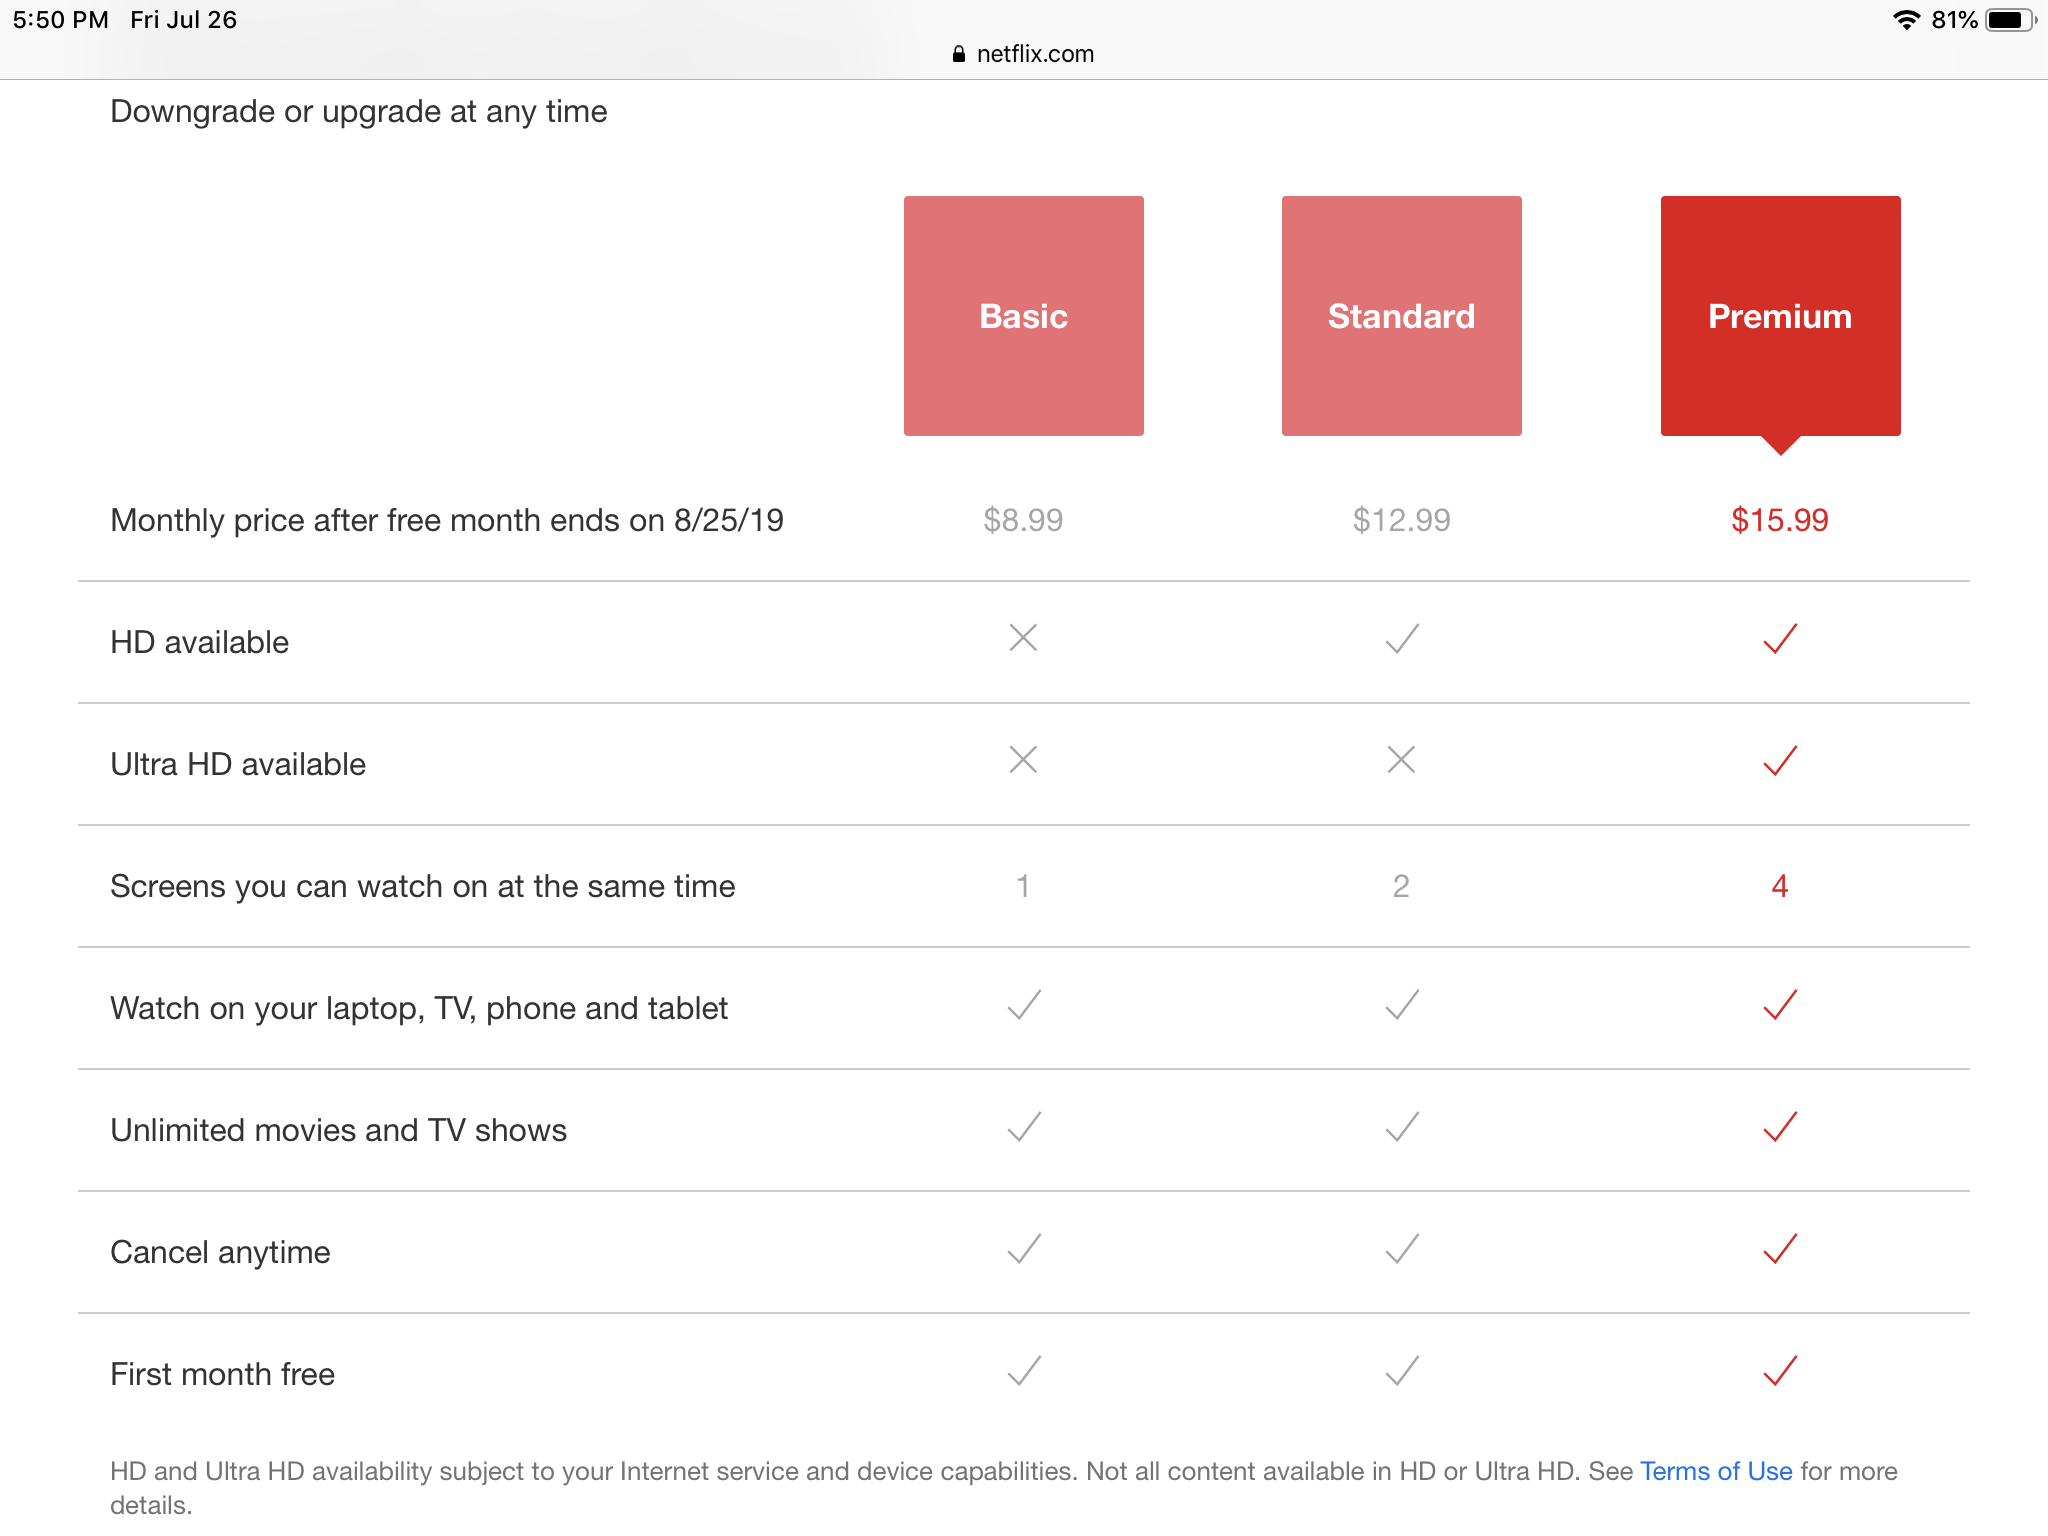Click Premium's red HD available checkmark
Image resolution: width=2048 pixels, height=1536 pixels.
[x=1780, y=638]
